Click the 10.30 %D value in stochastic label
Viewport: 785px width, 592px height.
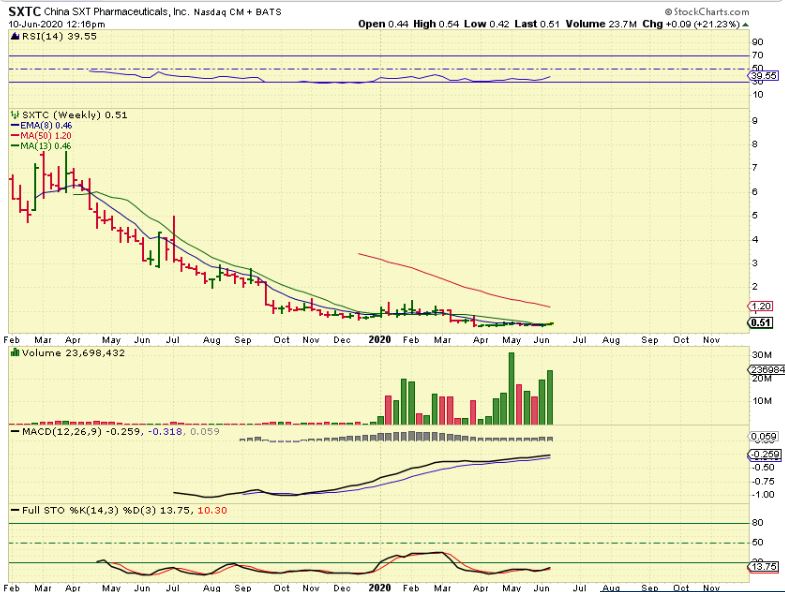tap(212, 510)
